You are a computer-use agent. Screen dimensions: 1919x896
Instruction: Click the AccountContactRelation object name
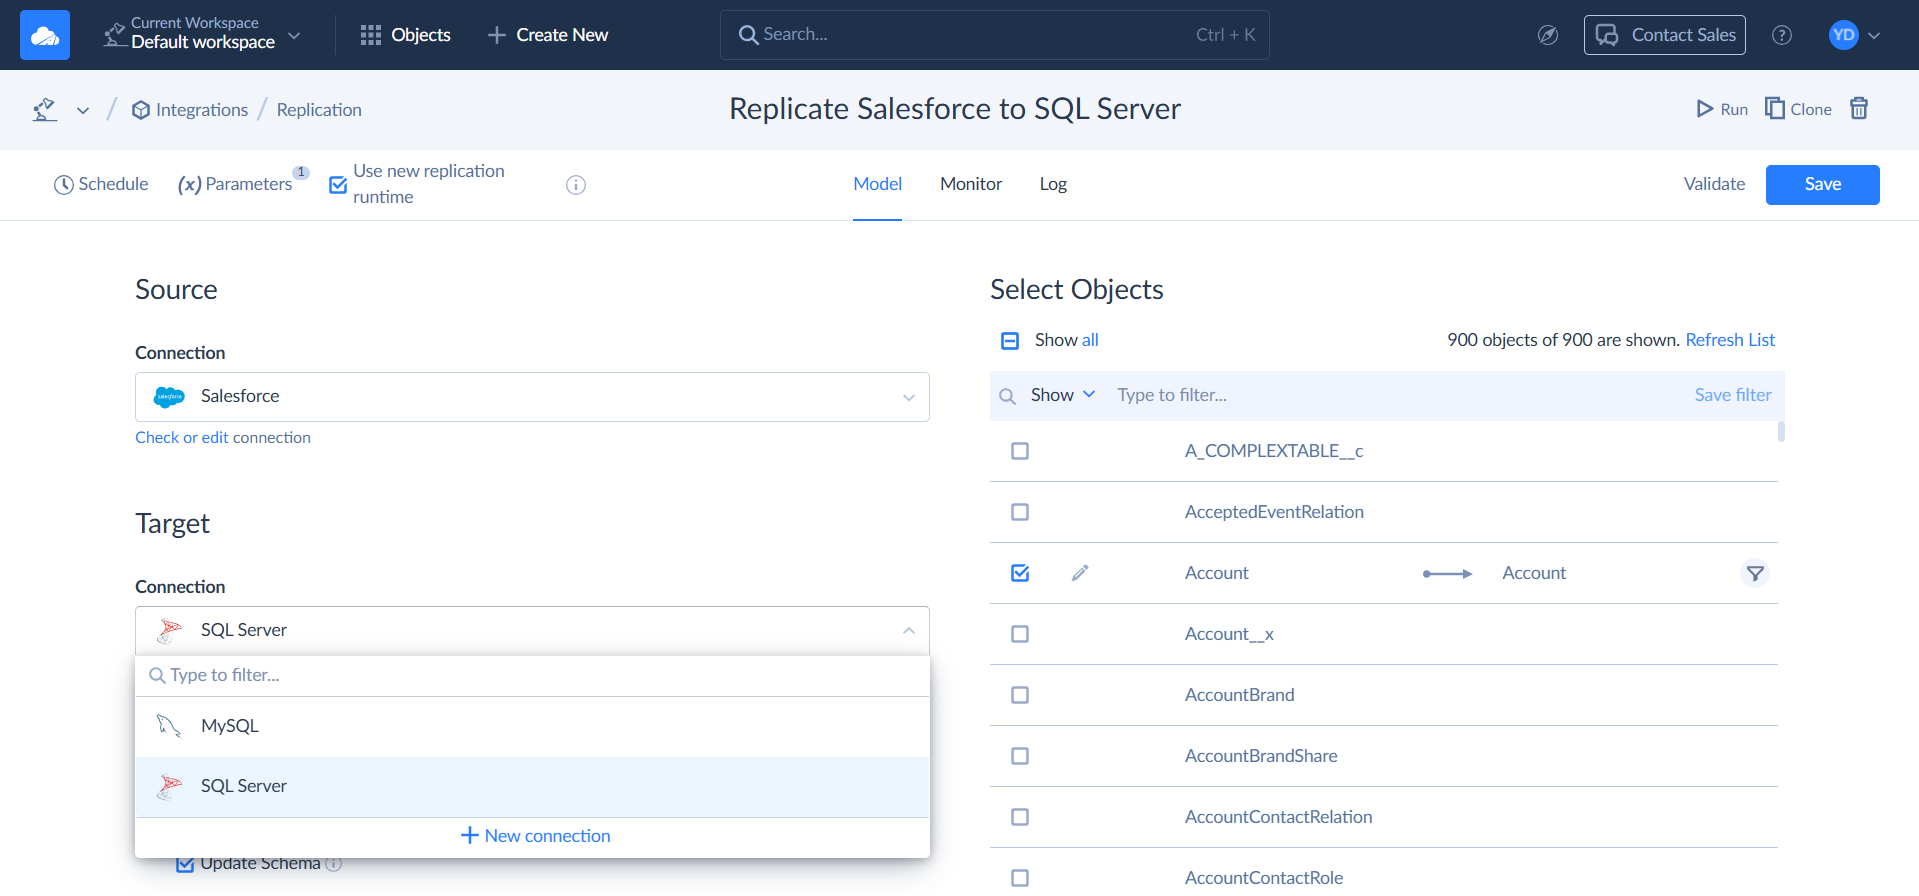pyautogui.click(x=1278, y=817)
